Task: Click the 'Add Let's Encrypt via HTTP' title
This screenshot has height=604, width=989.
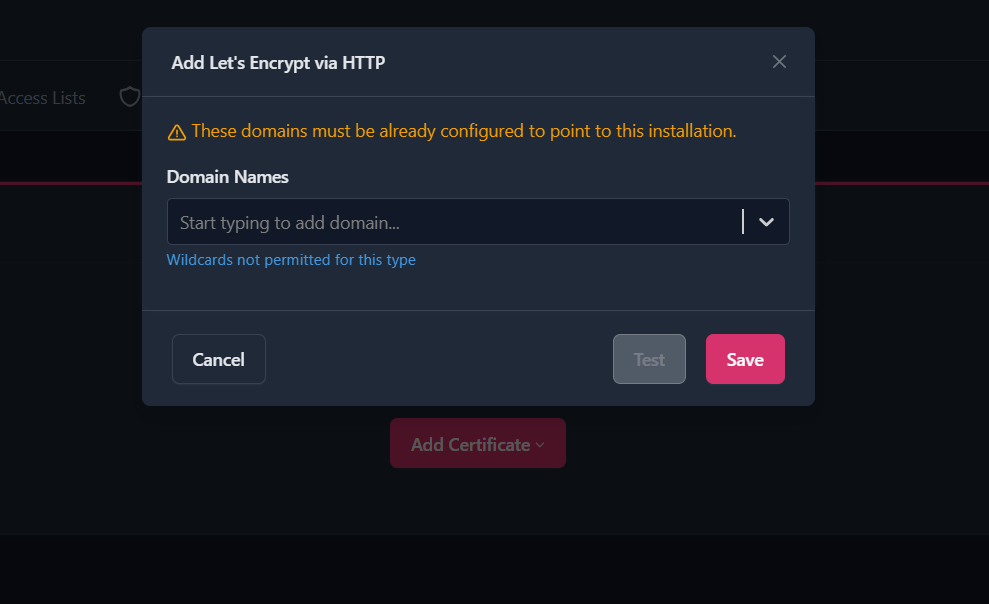Action: [x=278, y=63]
